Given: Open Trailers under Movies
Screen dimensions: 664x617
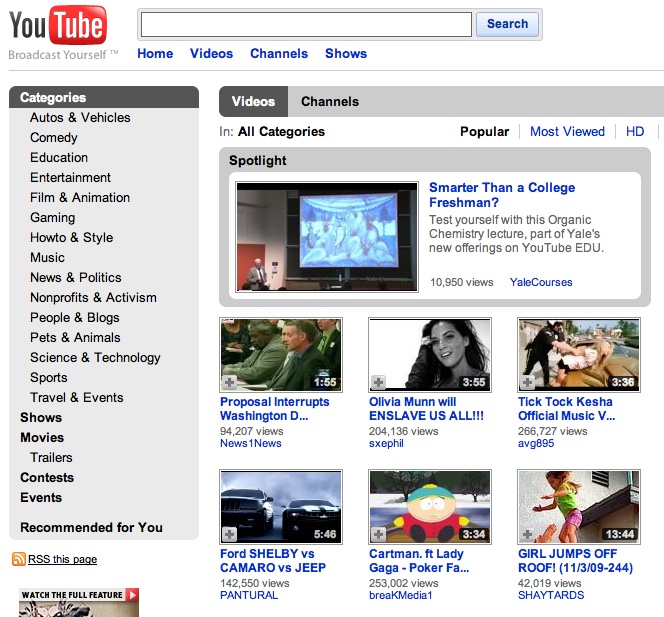Looking at the screenshot, I should pyautogui.click(x=51, y=457).
